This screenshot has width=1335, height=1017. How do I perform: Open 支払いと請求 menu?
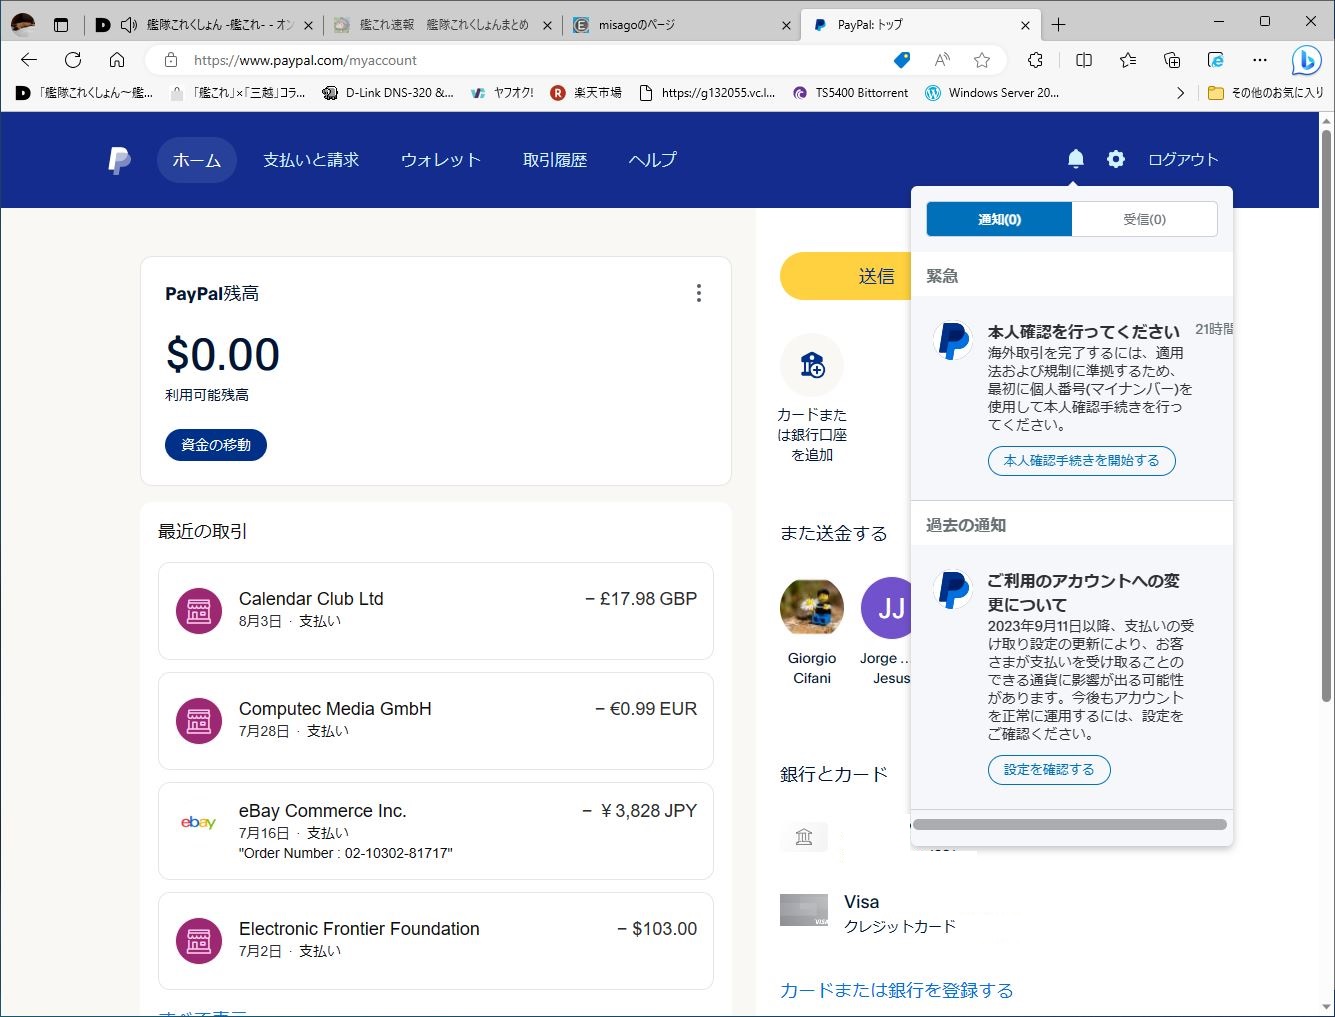[311, 160]
